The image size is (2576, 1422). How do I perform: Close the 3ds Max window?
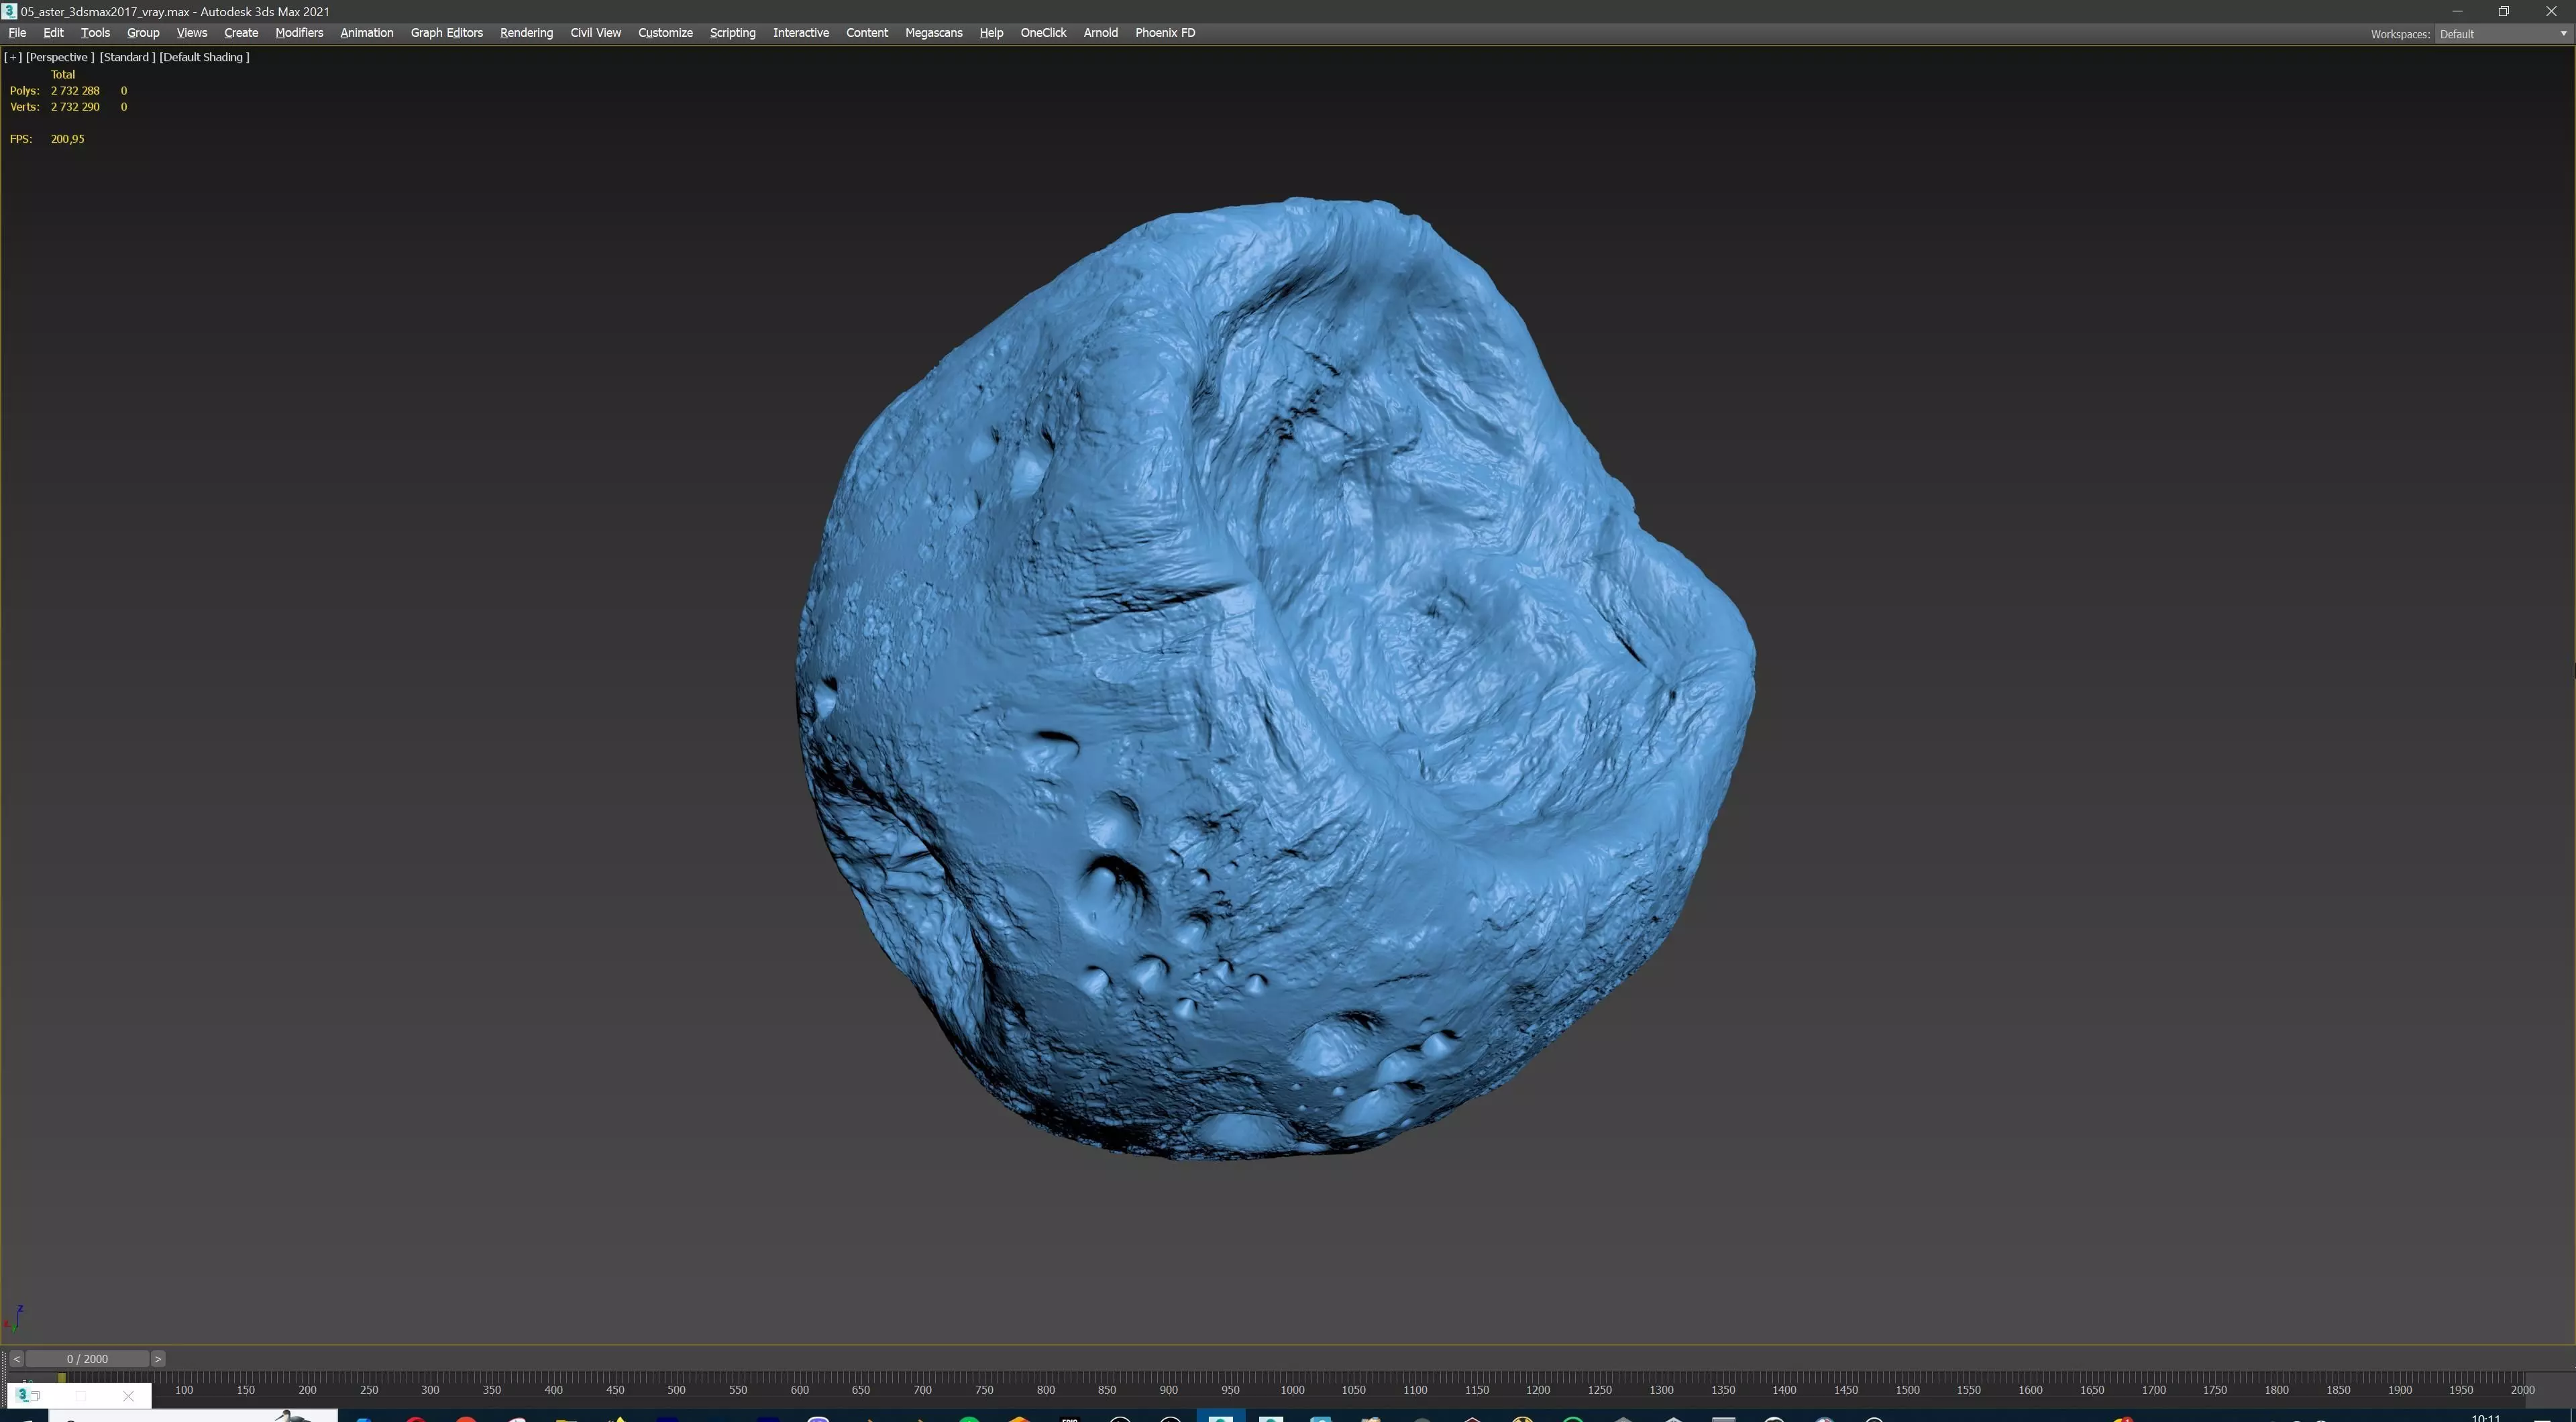pos(2551,11)
